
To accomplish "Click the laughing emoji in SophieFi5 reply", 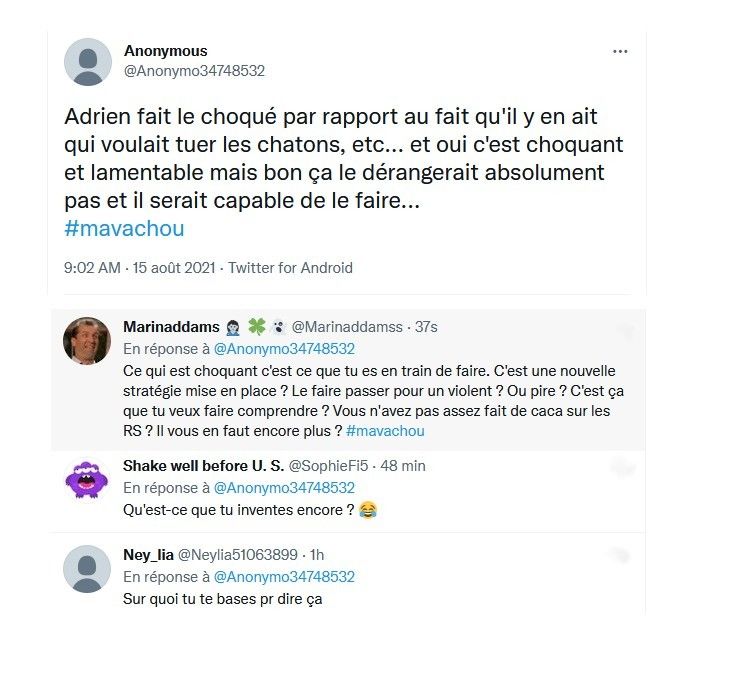I will (368, 510).
